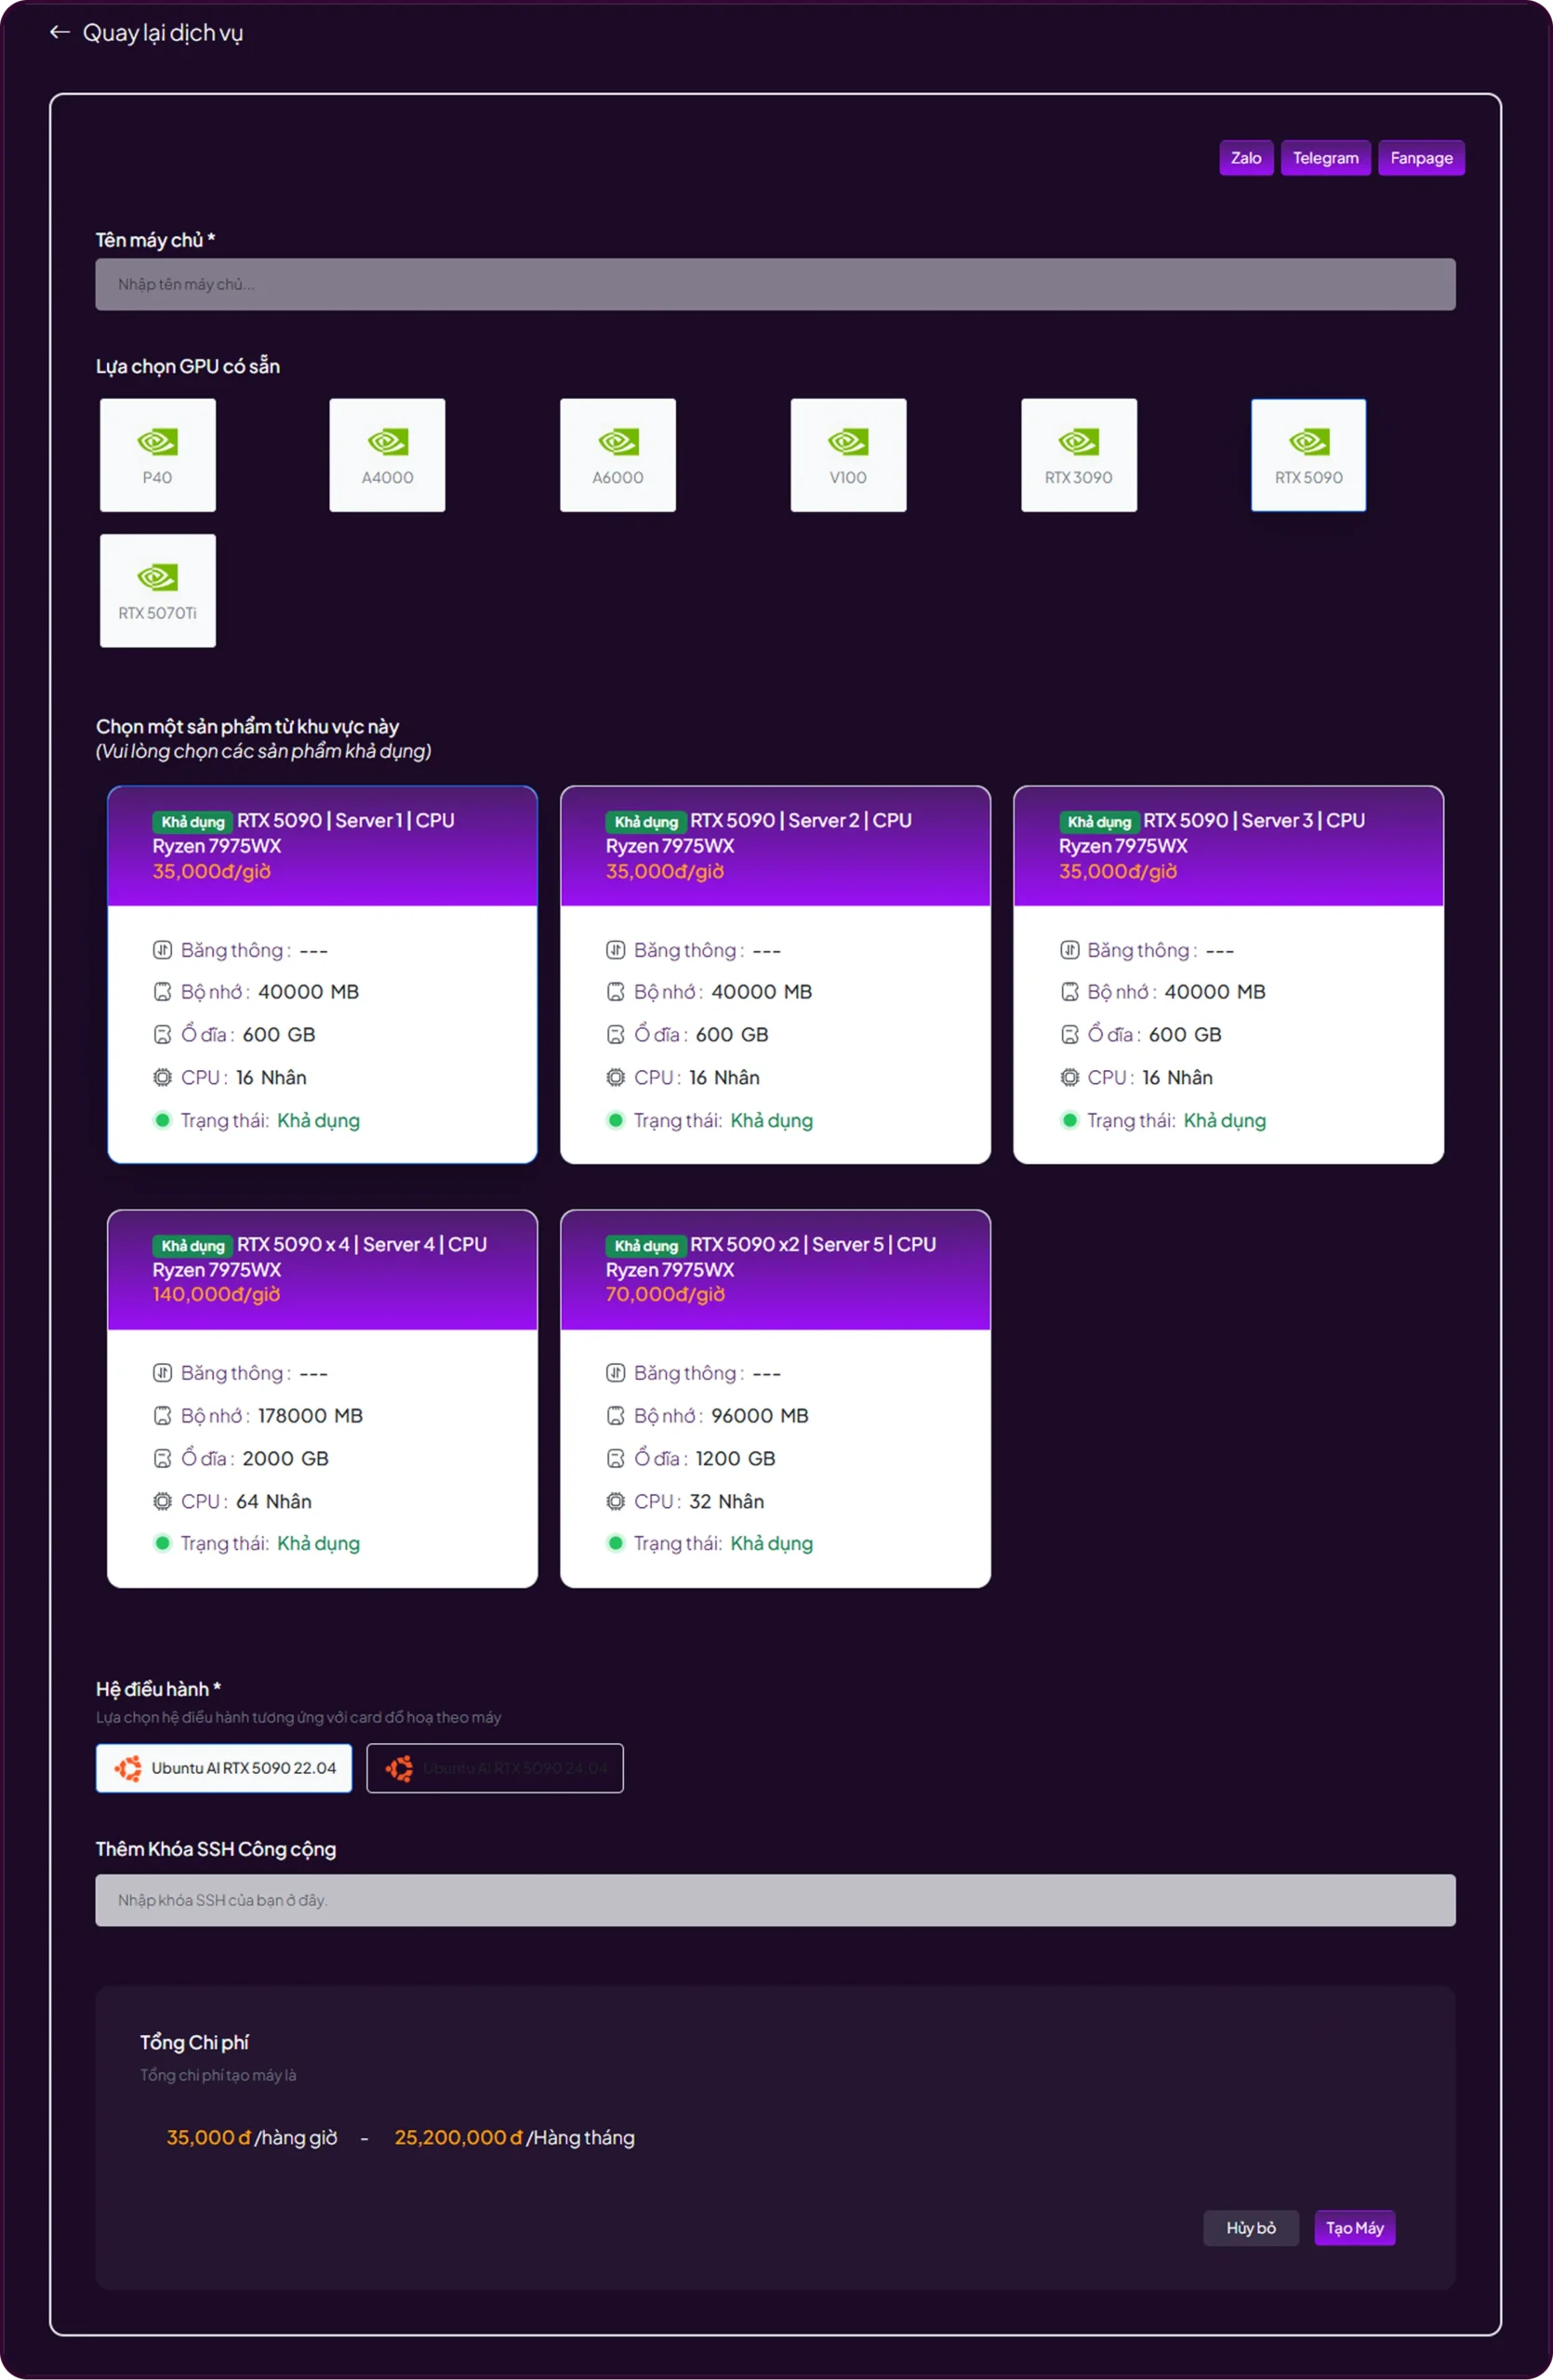Click bandwidth icon in Server 2 card
1553x2380 pixels.
click(615, 950)
